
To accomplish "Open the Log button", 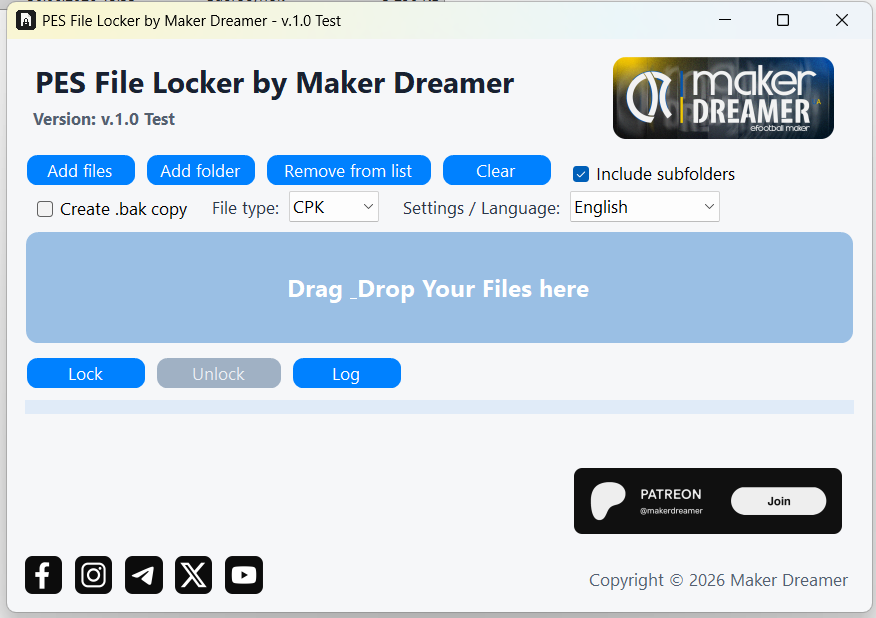I will [346, 373].
